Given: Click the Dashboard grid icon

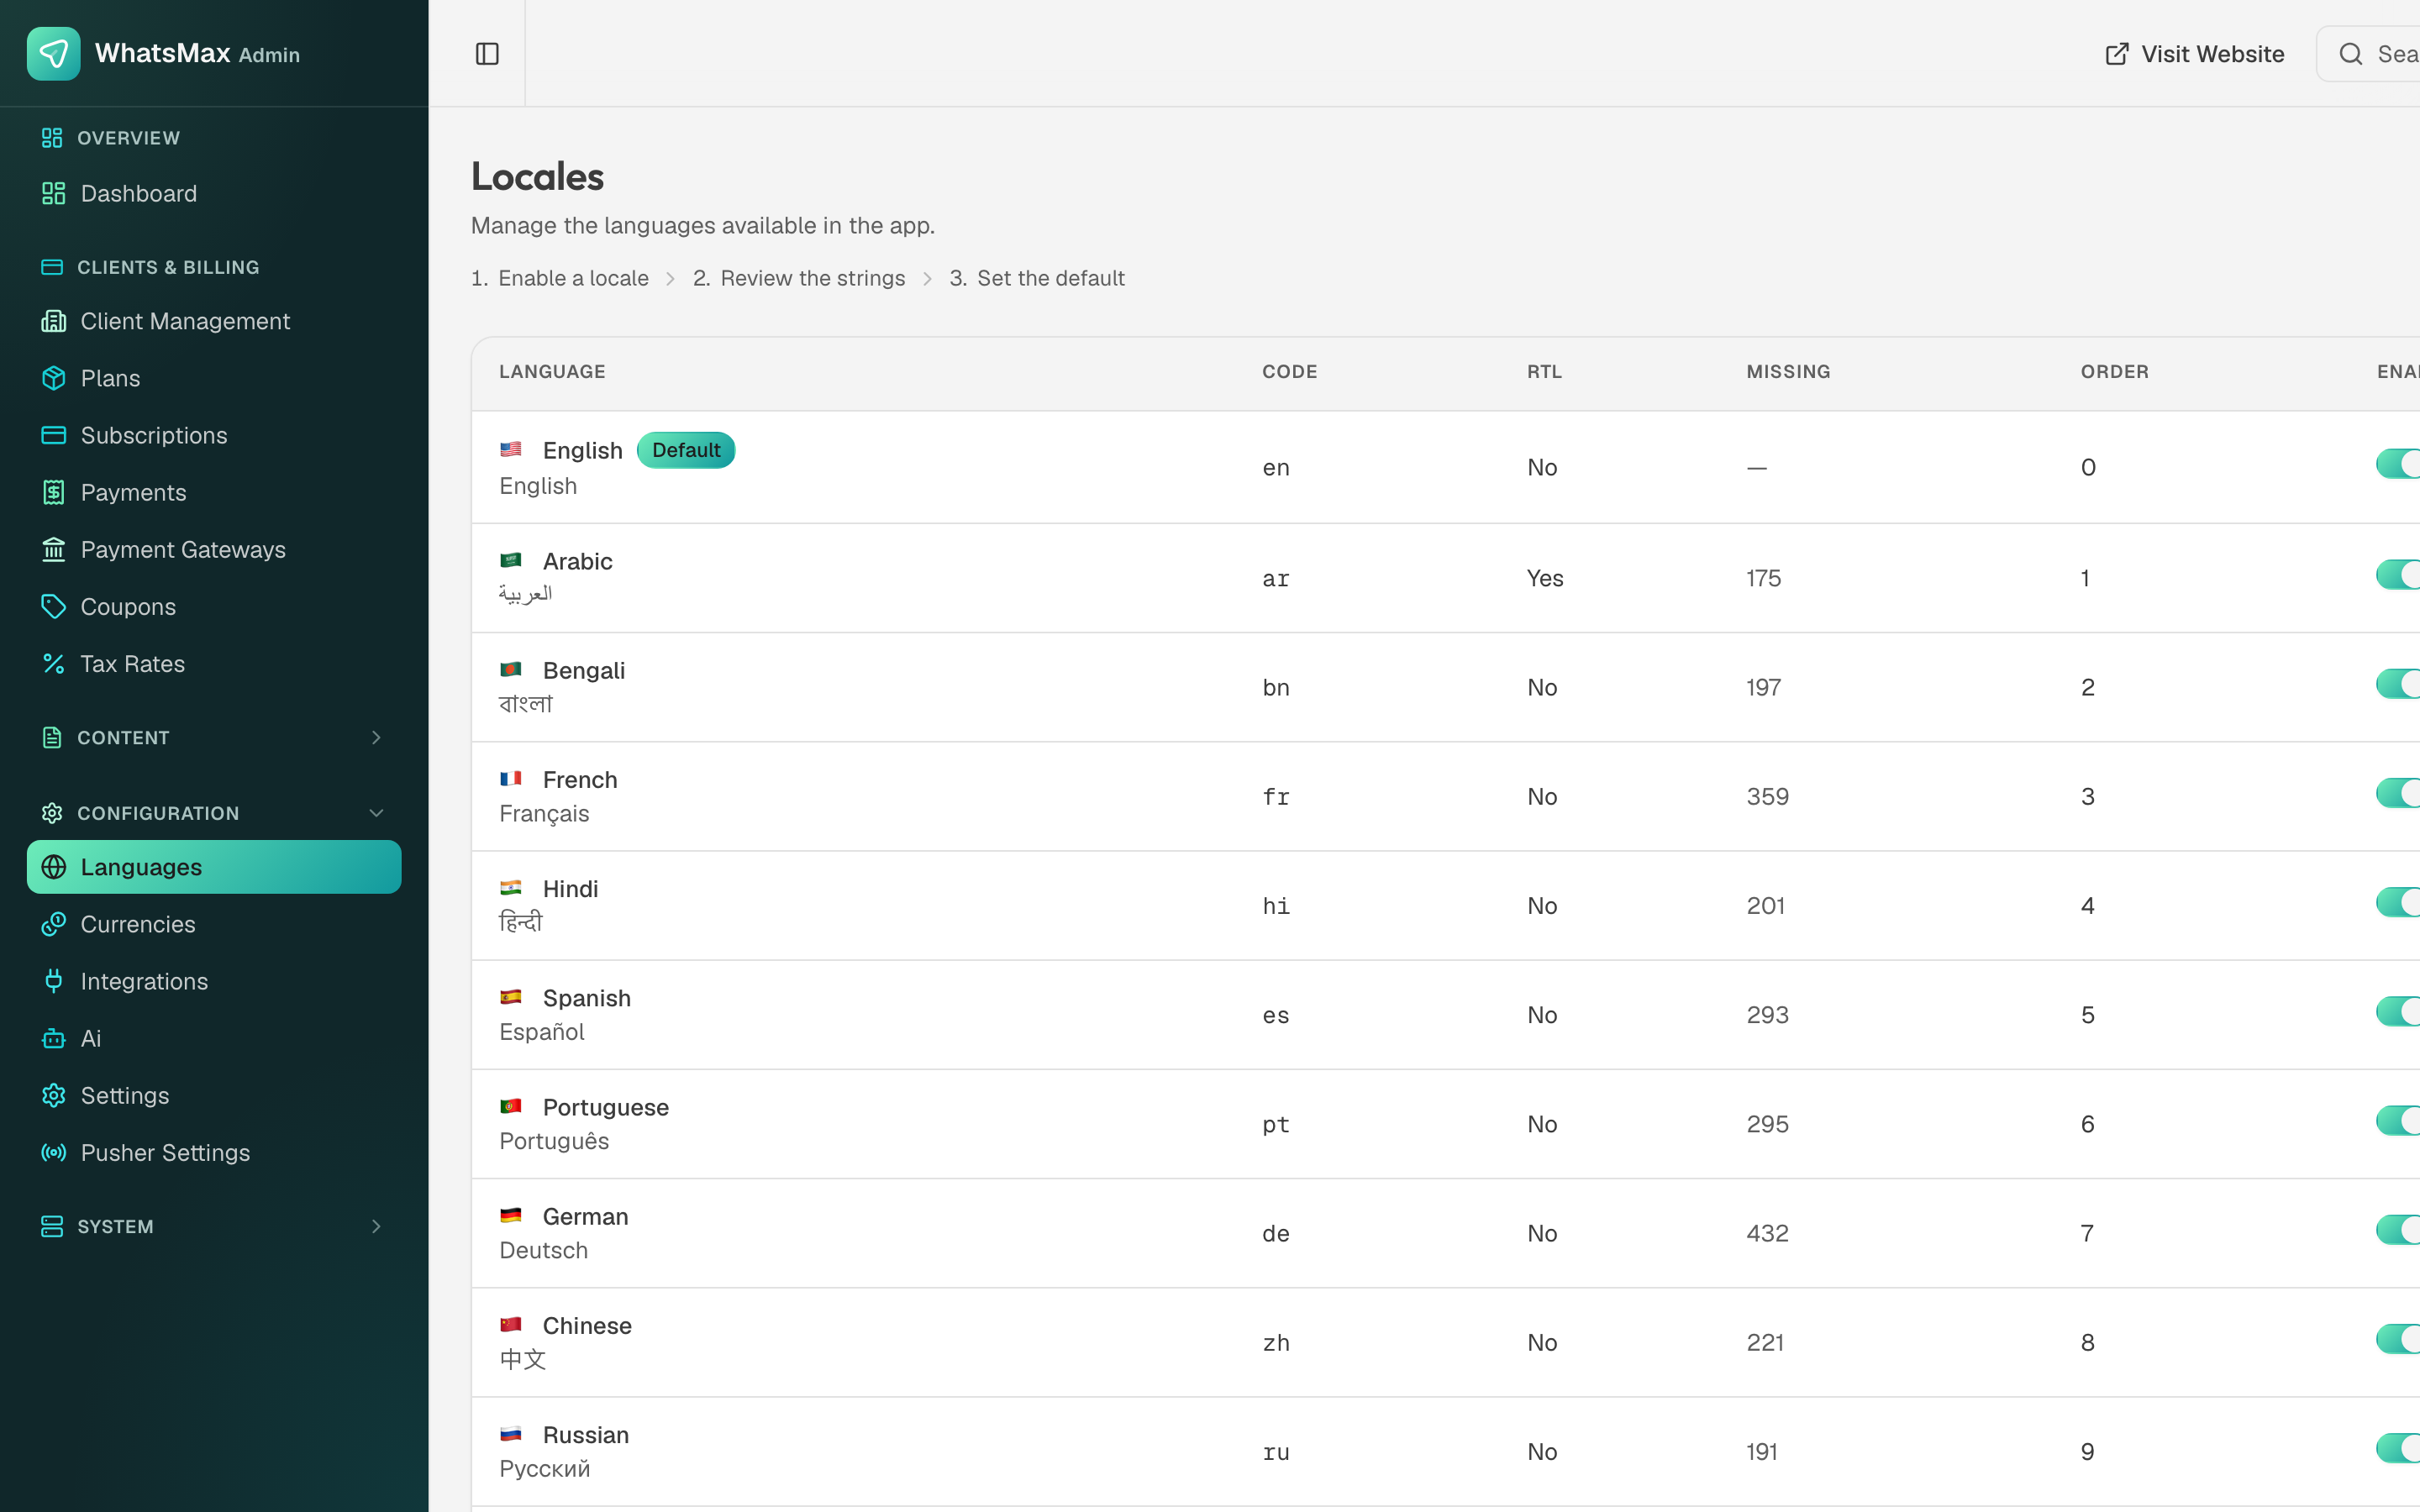Looking at the screenshot, I should (x=53, y=193).
